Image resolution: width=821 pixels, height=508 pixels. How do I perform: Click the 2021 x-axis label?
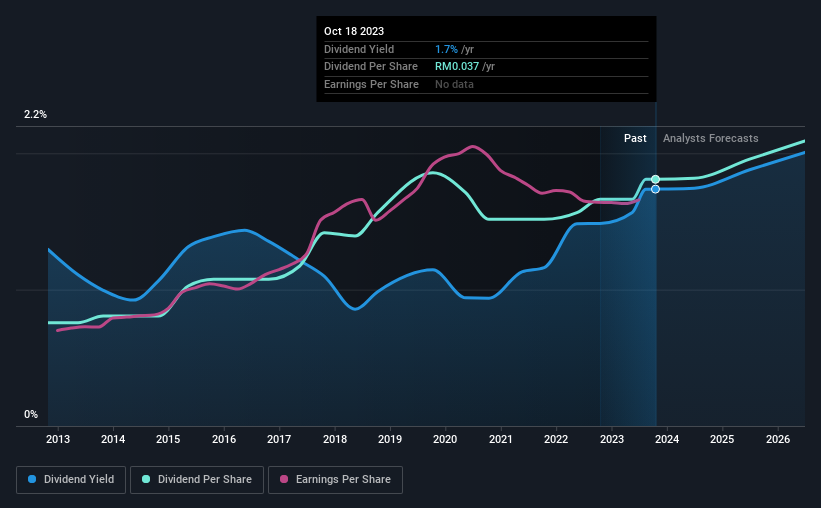(x=501, y=439)
